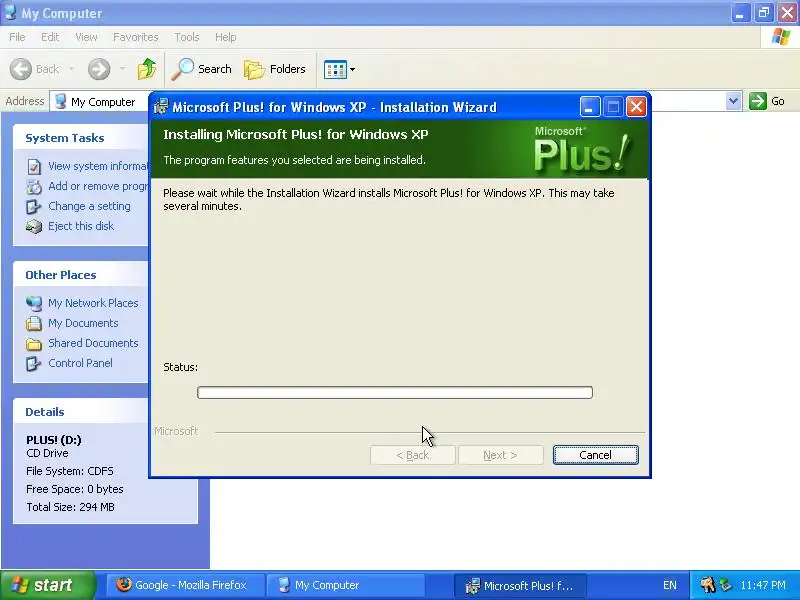This screenshot has height=600, width=800.
Task: Click the Shared Documents folder icon
Action: pos(34,344)
